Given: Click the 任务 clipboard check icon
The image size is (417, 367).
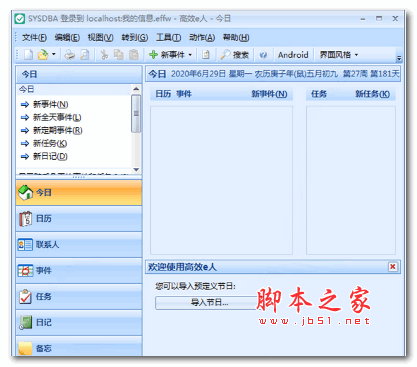Looking at the screenshot, I should click(x=25, y=297).
